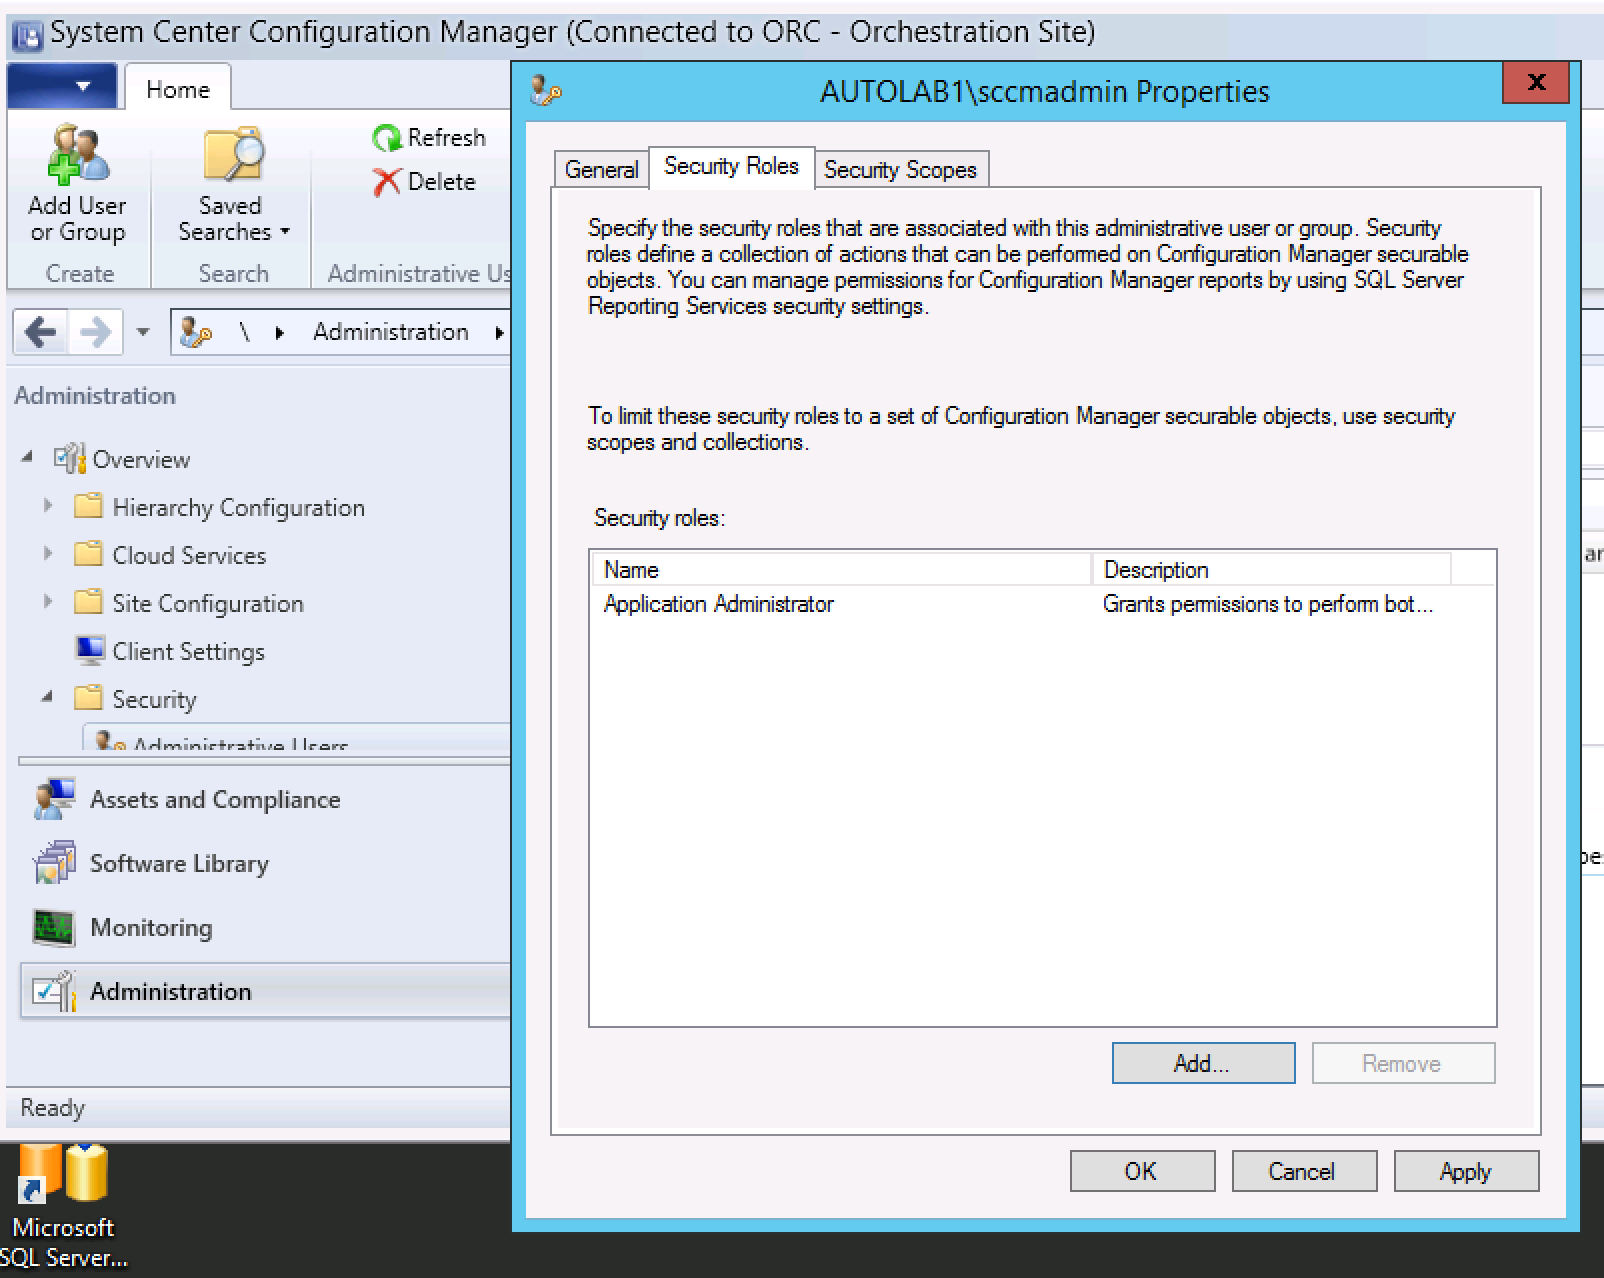Select Hierarchy Configuration in the tree
This screenshot has height=1278, width=1604.
click(x=239, y=507)
